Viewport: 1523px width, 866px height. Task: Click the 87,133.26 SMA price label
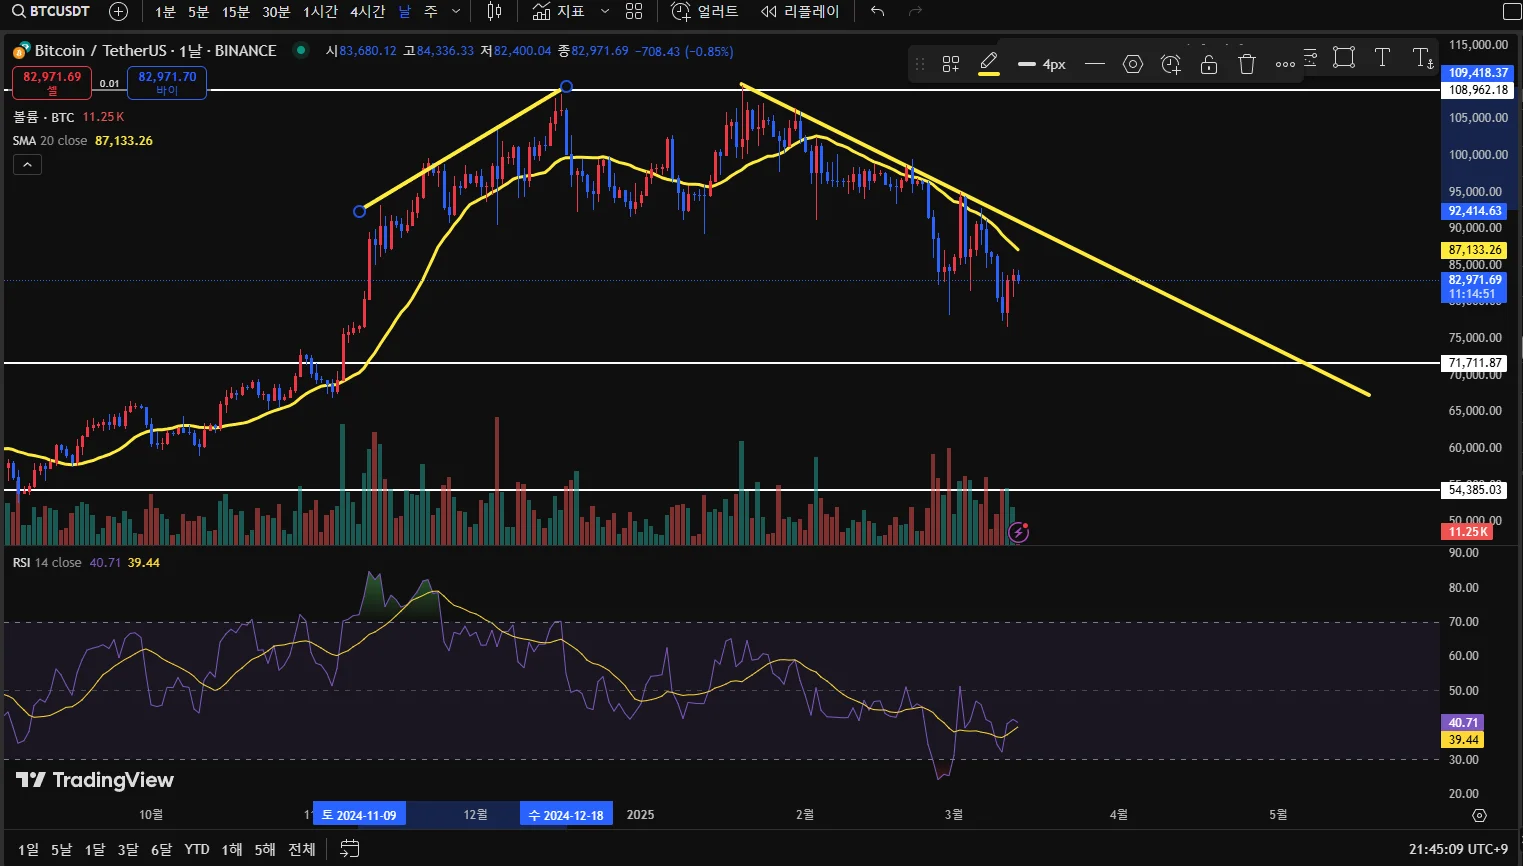pos(1475,250)
